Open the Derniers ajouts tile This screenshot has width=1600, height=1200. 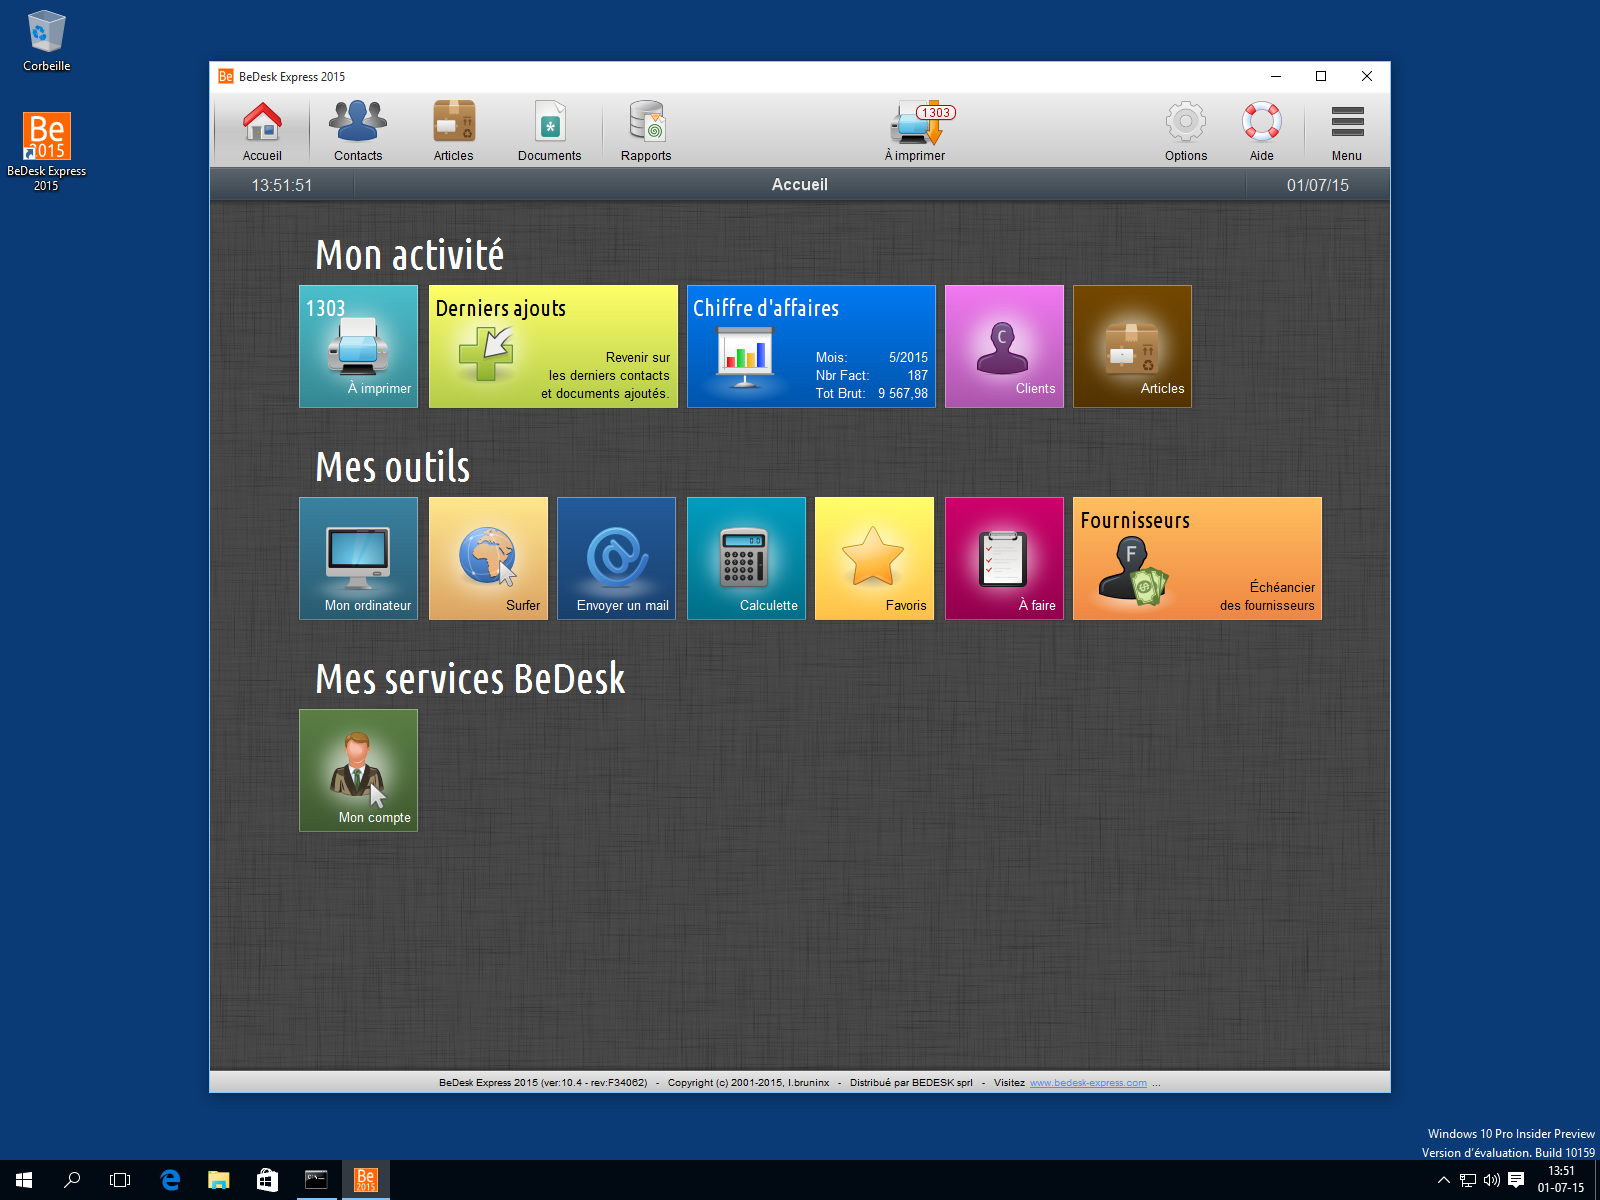coord(553,346)
